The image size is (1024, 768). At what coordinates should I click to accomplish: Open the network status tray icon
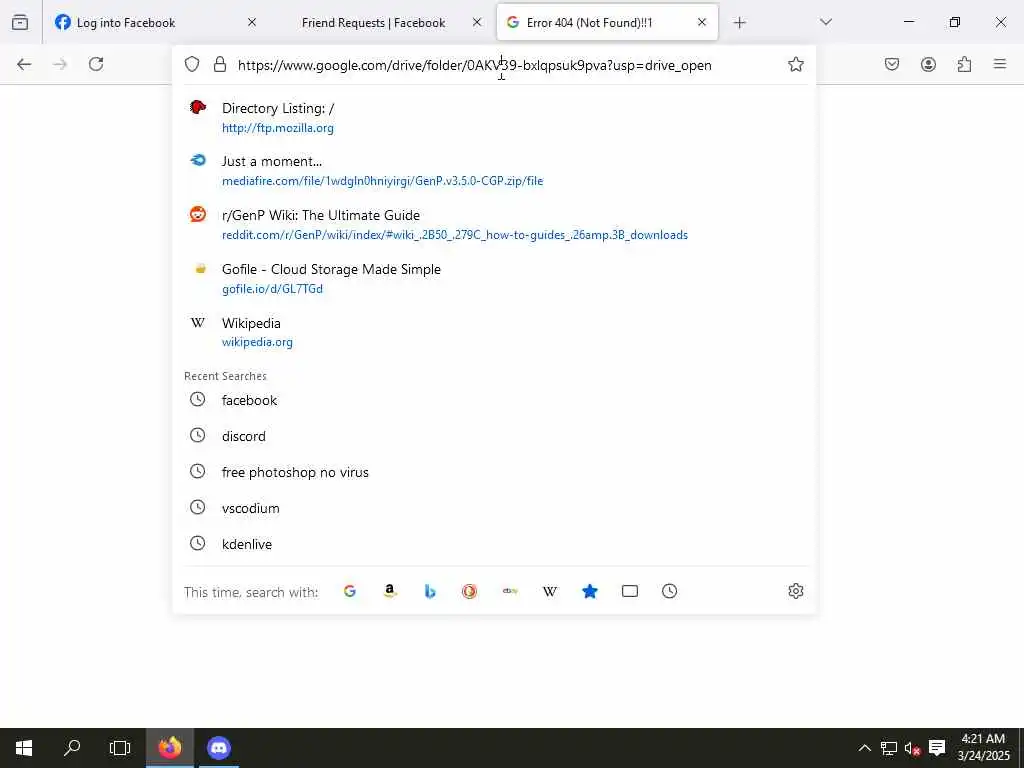click(x=888, y=748)
